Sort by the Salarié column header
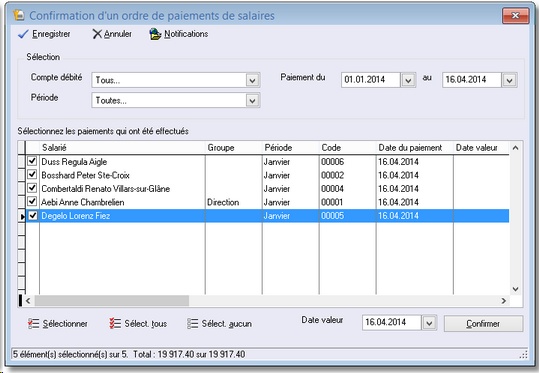 122,148
